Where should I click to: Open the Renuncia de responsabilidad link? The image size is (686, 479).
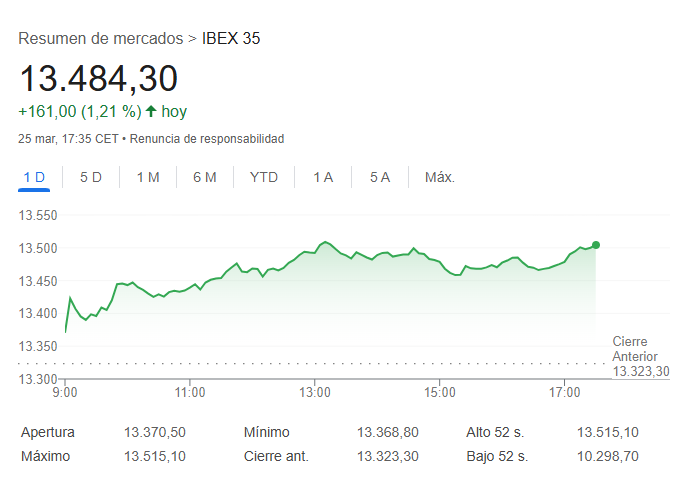click(x=207, y=138)
